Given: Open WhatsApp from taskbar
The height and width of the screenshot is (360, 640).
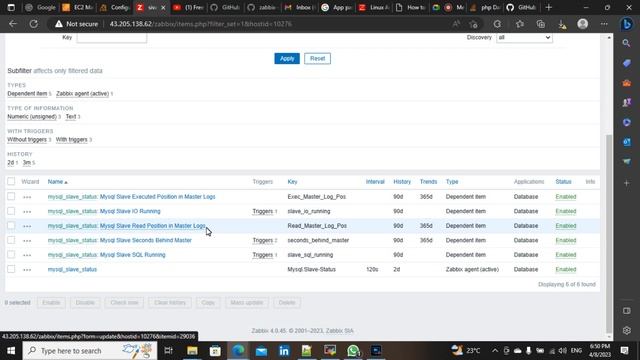Looking at the screenshot, I should pyautogui.click(x=353, y=351).
